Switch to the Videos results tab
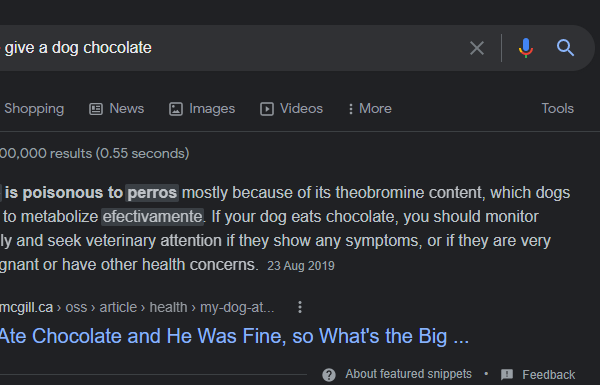Viewport: 600px width, 385px height. [301, 108]
